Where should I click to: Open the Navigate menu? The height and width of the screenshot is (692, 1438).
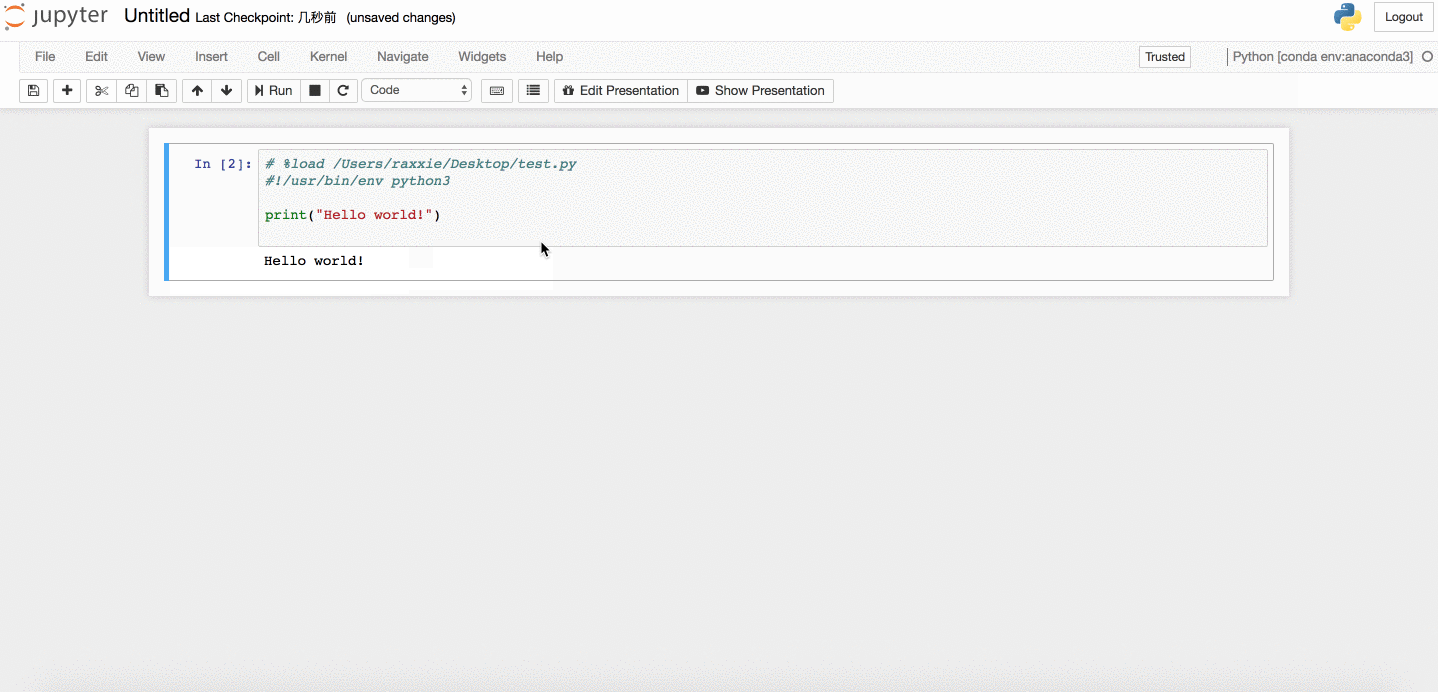click(x=402, y=57)
